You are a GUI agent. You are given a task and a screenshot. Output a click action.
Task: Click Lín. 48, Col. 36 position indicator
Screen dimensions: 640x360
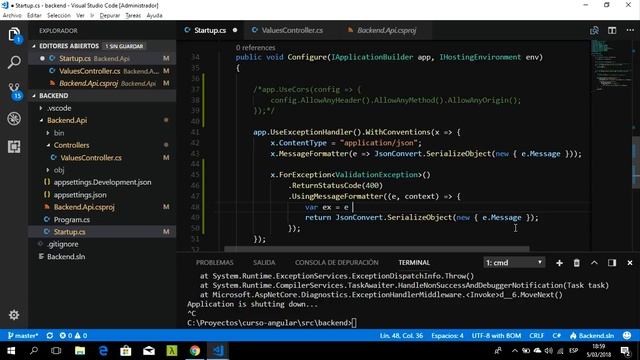click(401, 336)
